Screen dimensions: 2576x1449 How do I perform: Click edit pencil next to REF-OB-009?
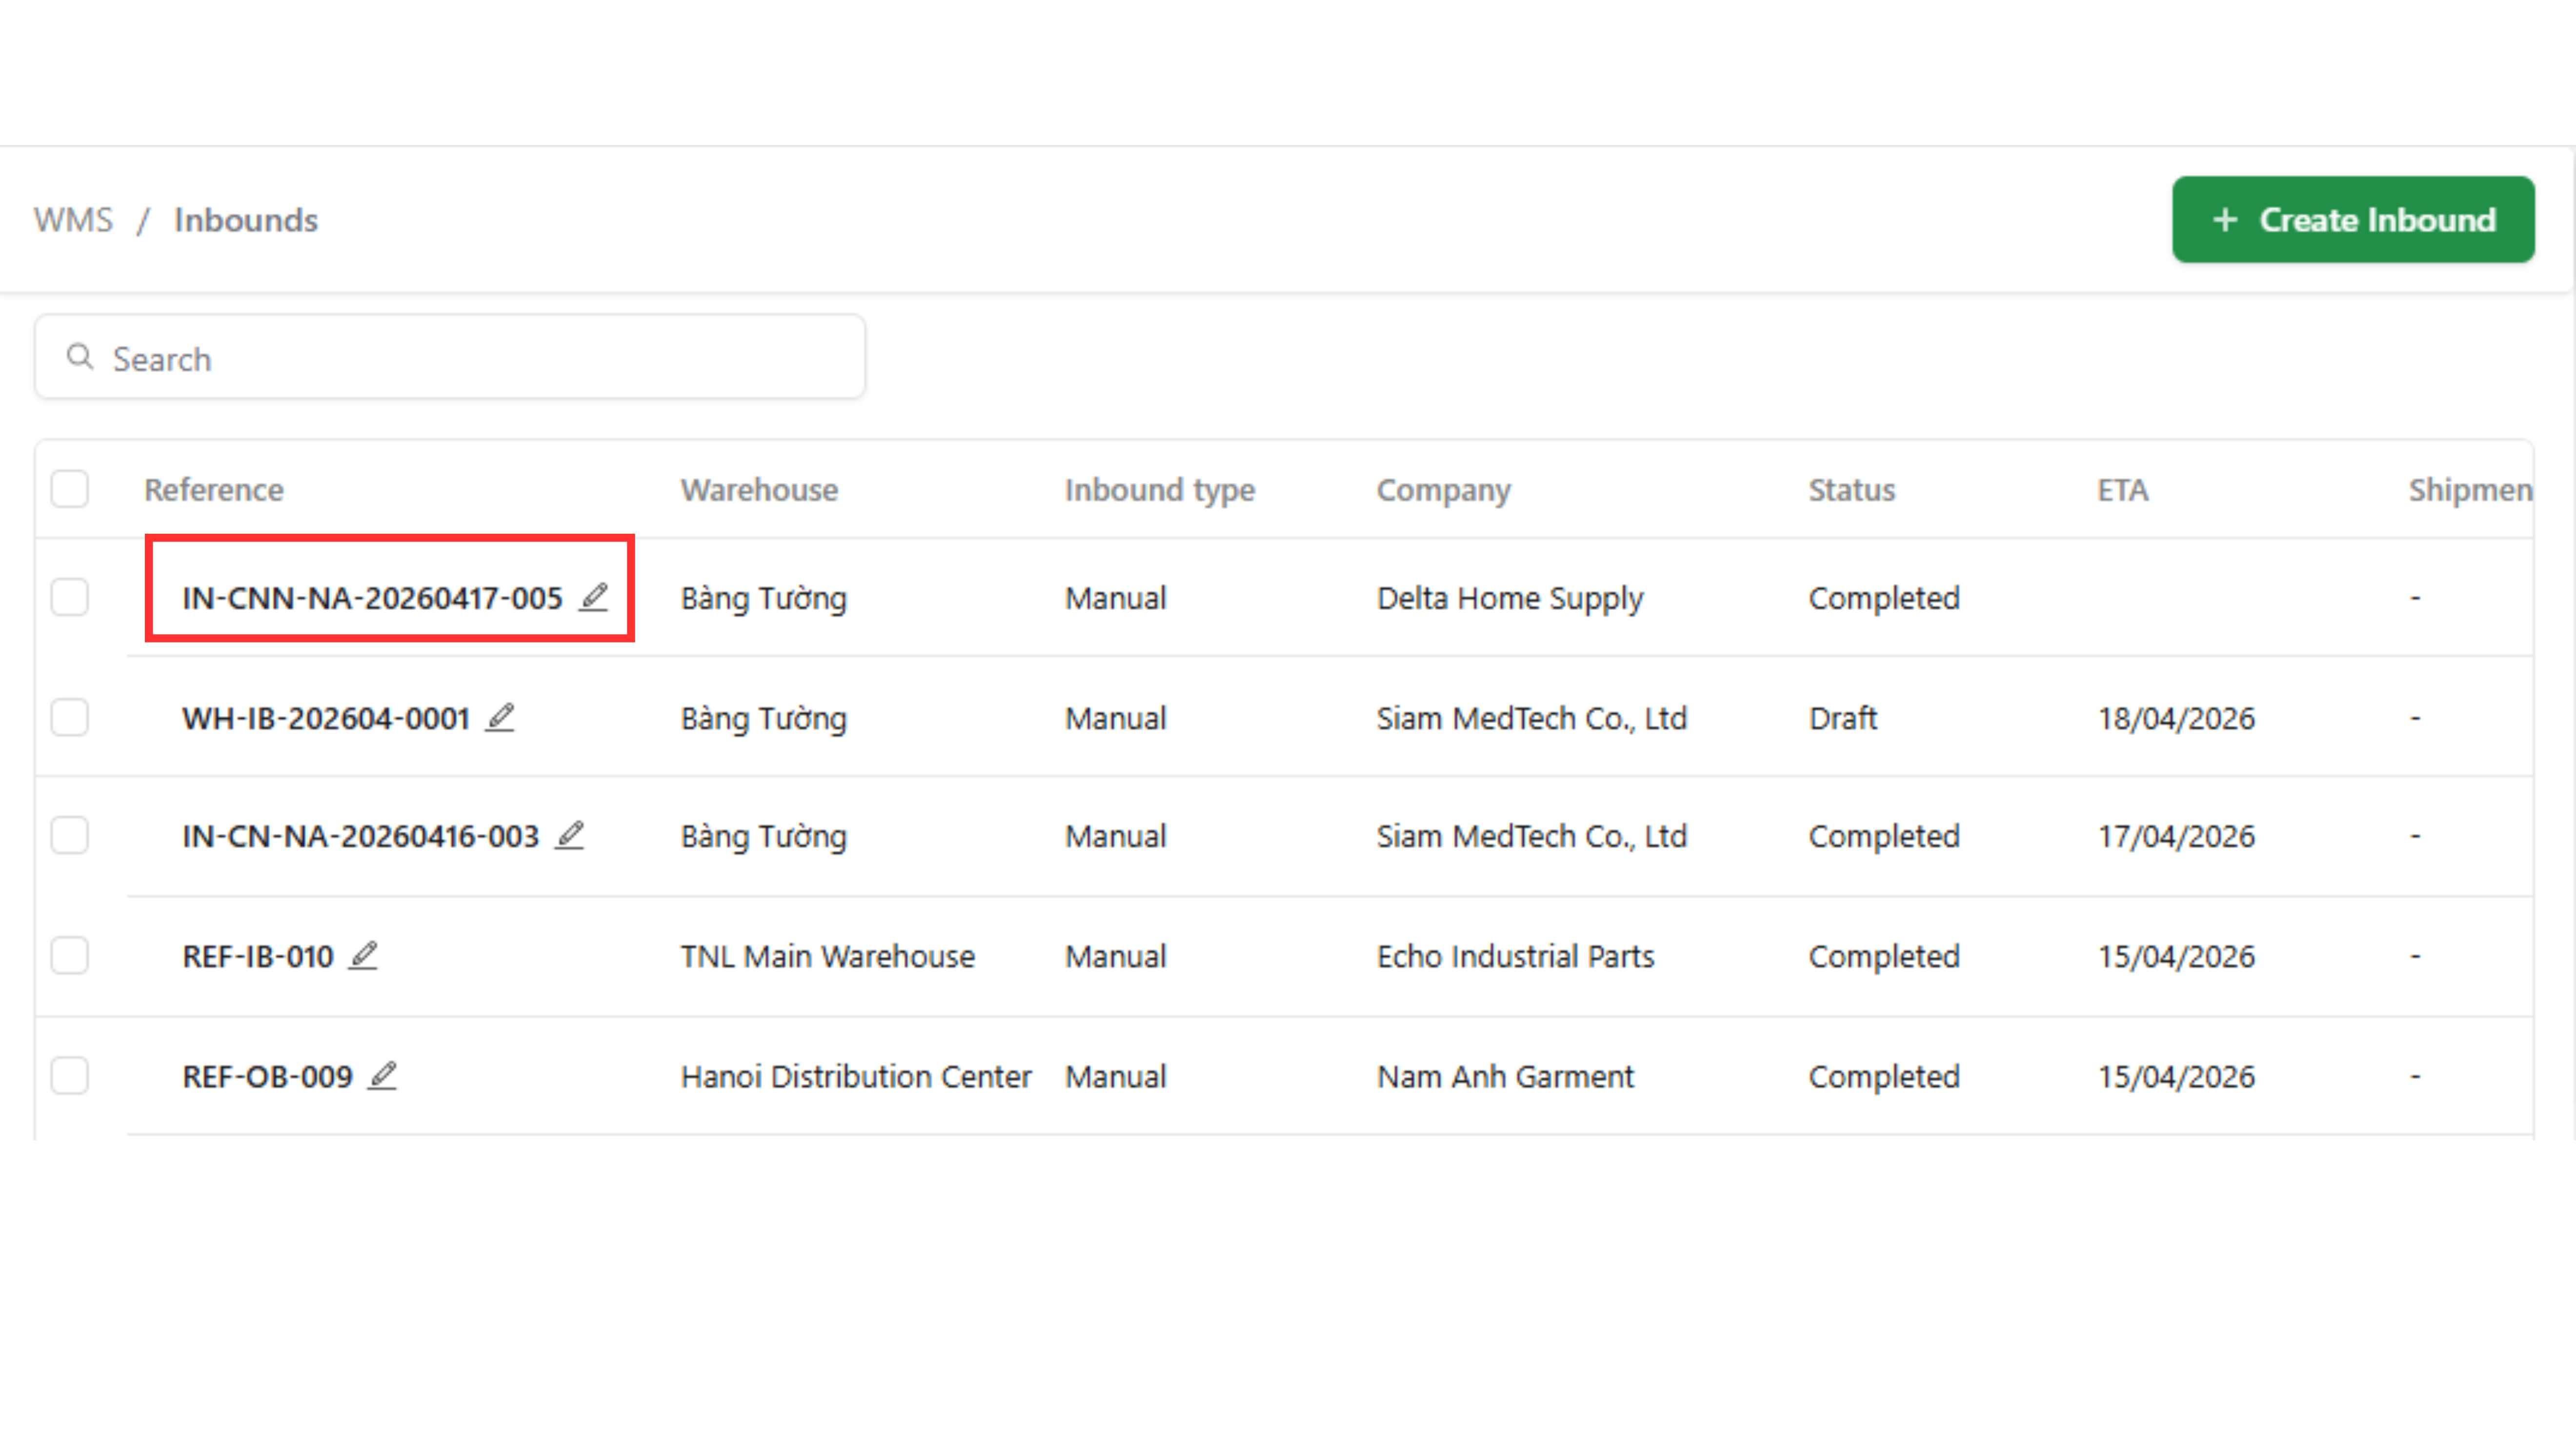383,1076
